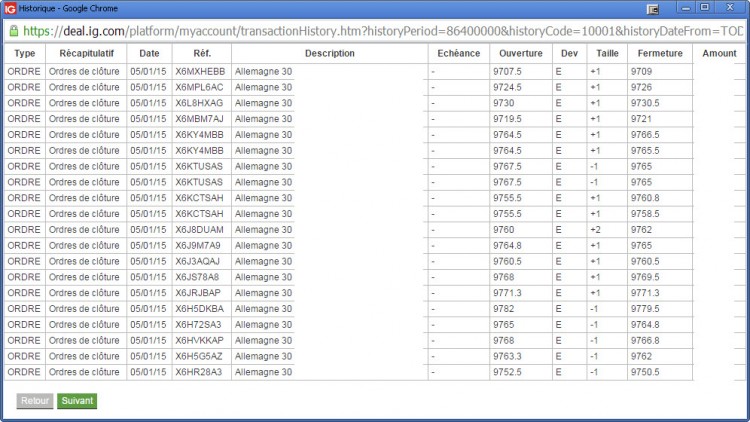The image size is (750, 422).
Task: Click closing price 9750.5
Action: (x=645, y=372)
